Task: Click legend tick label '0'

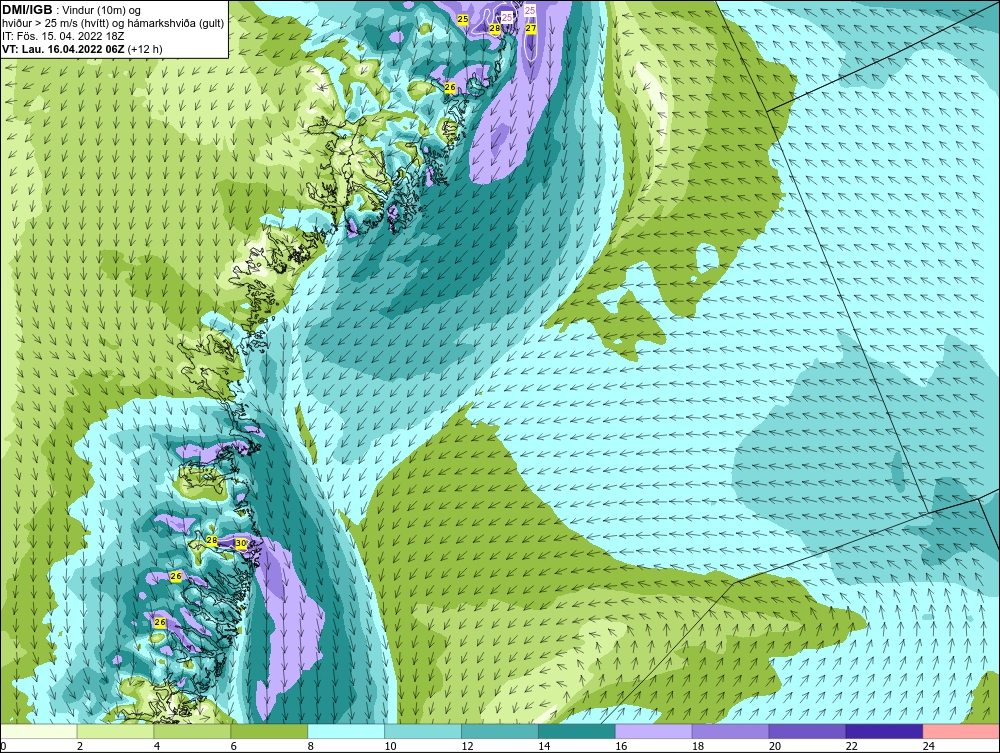Action: coord(3,746)
